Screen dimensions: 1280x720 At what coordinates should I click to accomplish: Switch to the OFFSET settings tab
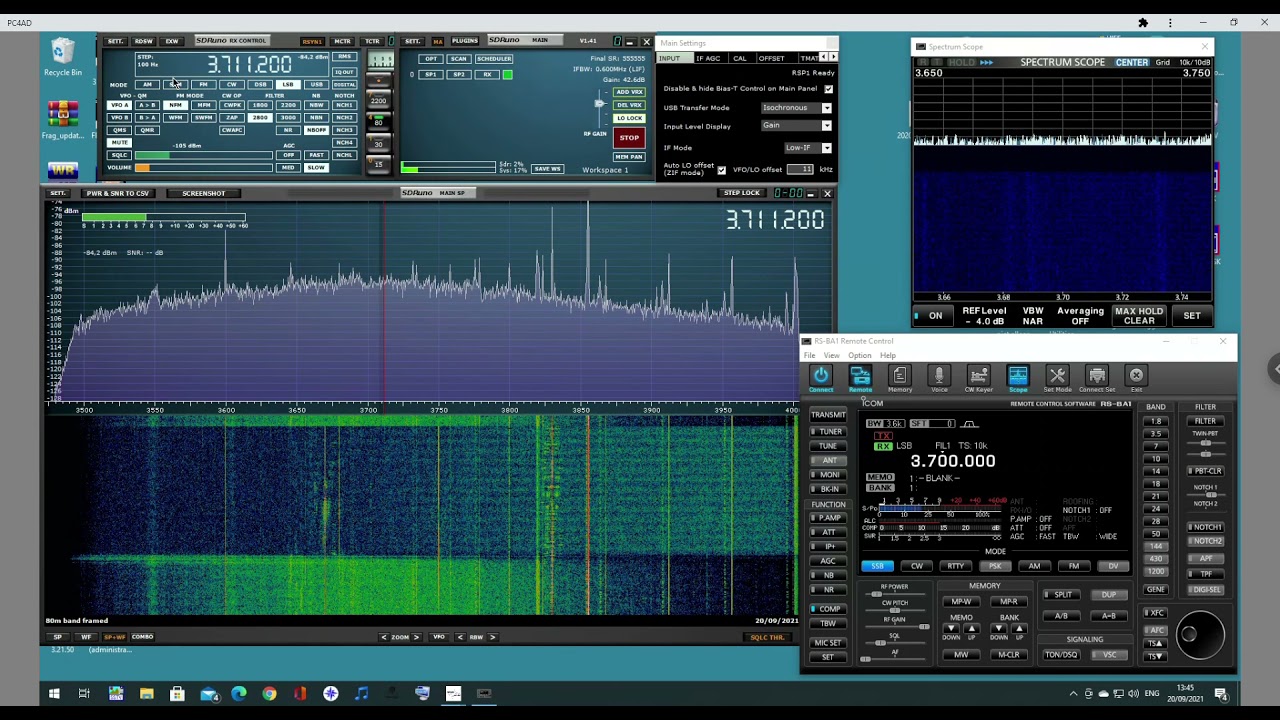(x=771, y=58)
